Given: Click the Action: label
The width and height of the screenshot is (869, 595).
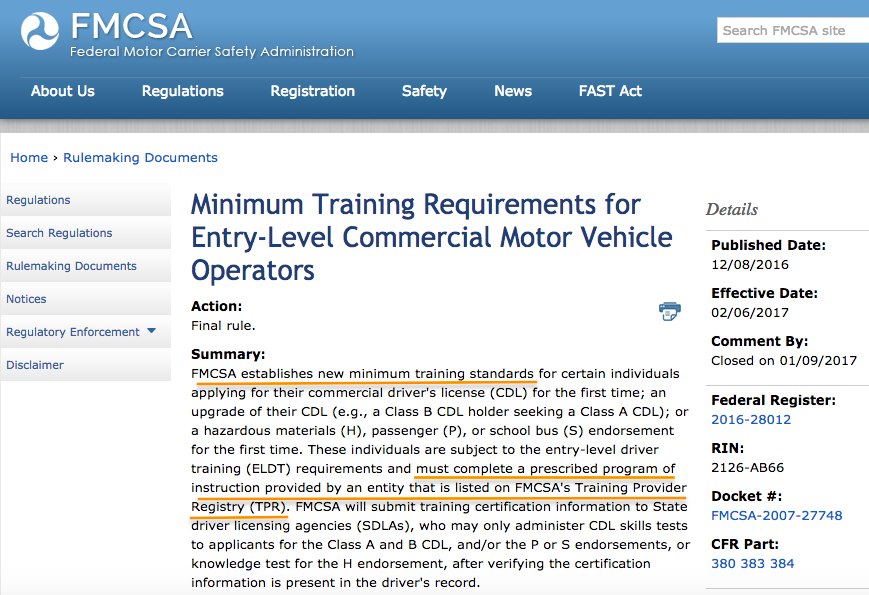Looking at the screenshot, I should (x=217, y=306).
